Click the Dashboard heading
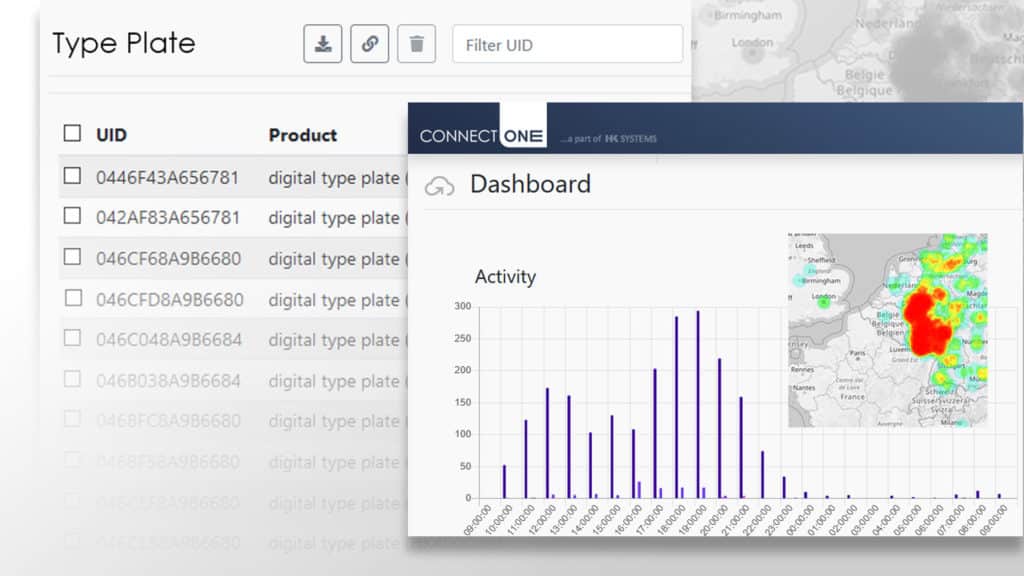This screenshot has width=1024, height=576. click(x=531, y=184)
